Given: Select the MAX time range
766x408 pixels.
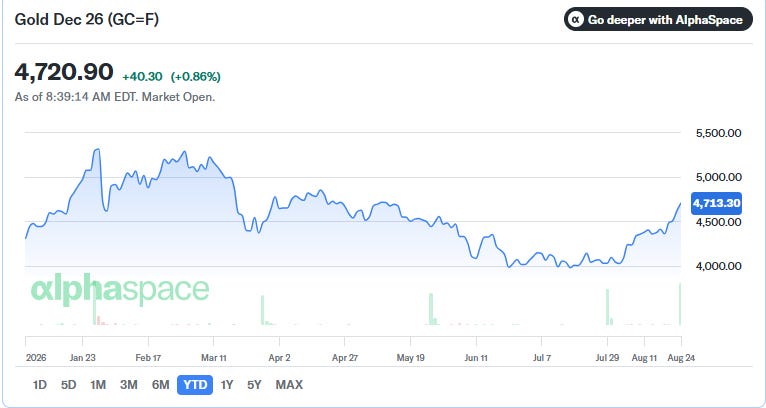Looking at the screenshot, I should click(289, 385).
